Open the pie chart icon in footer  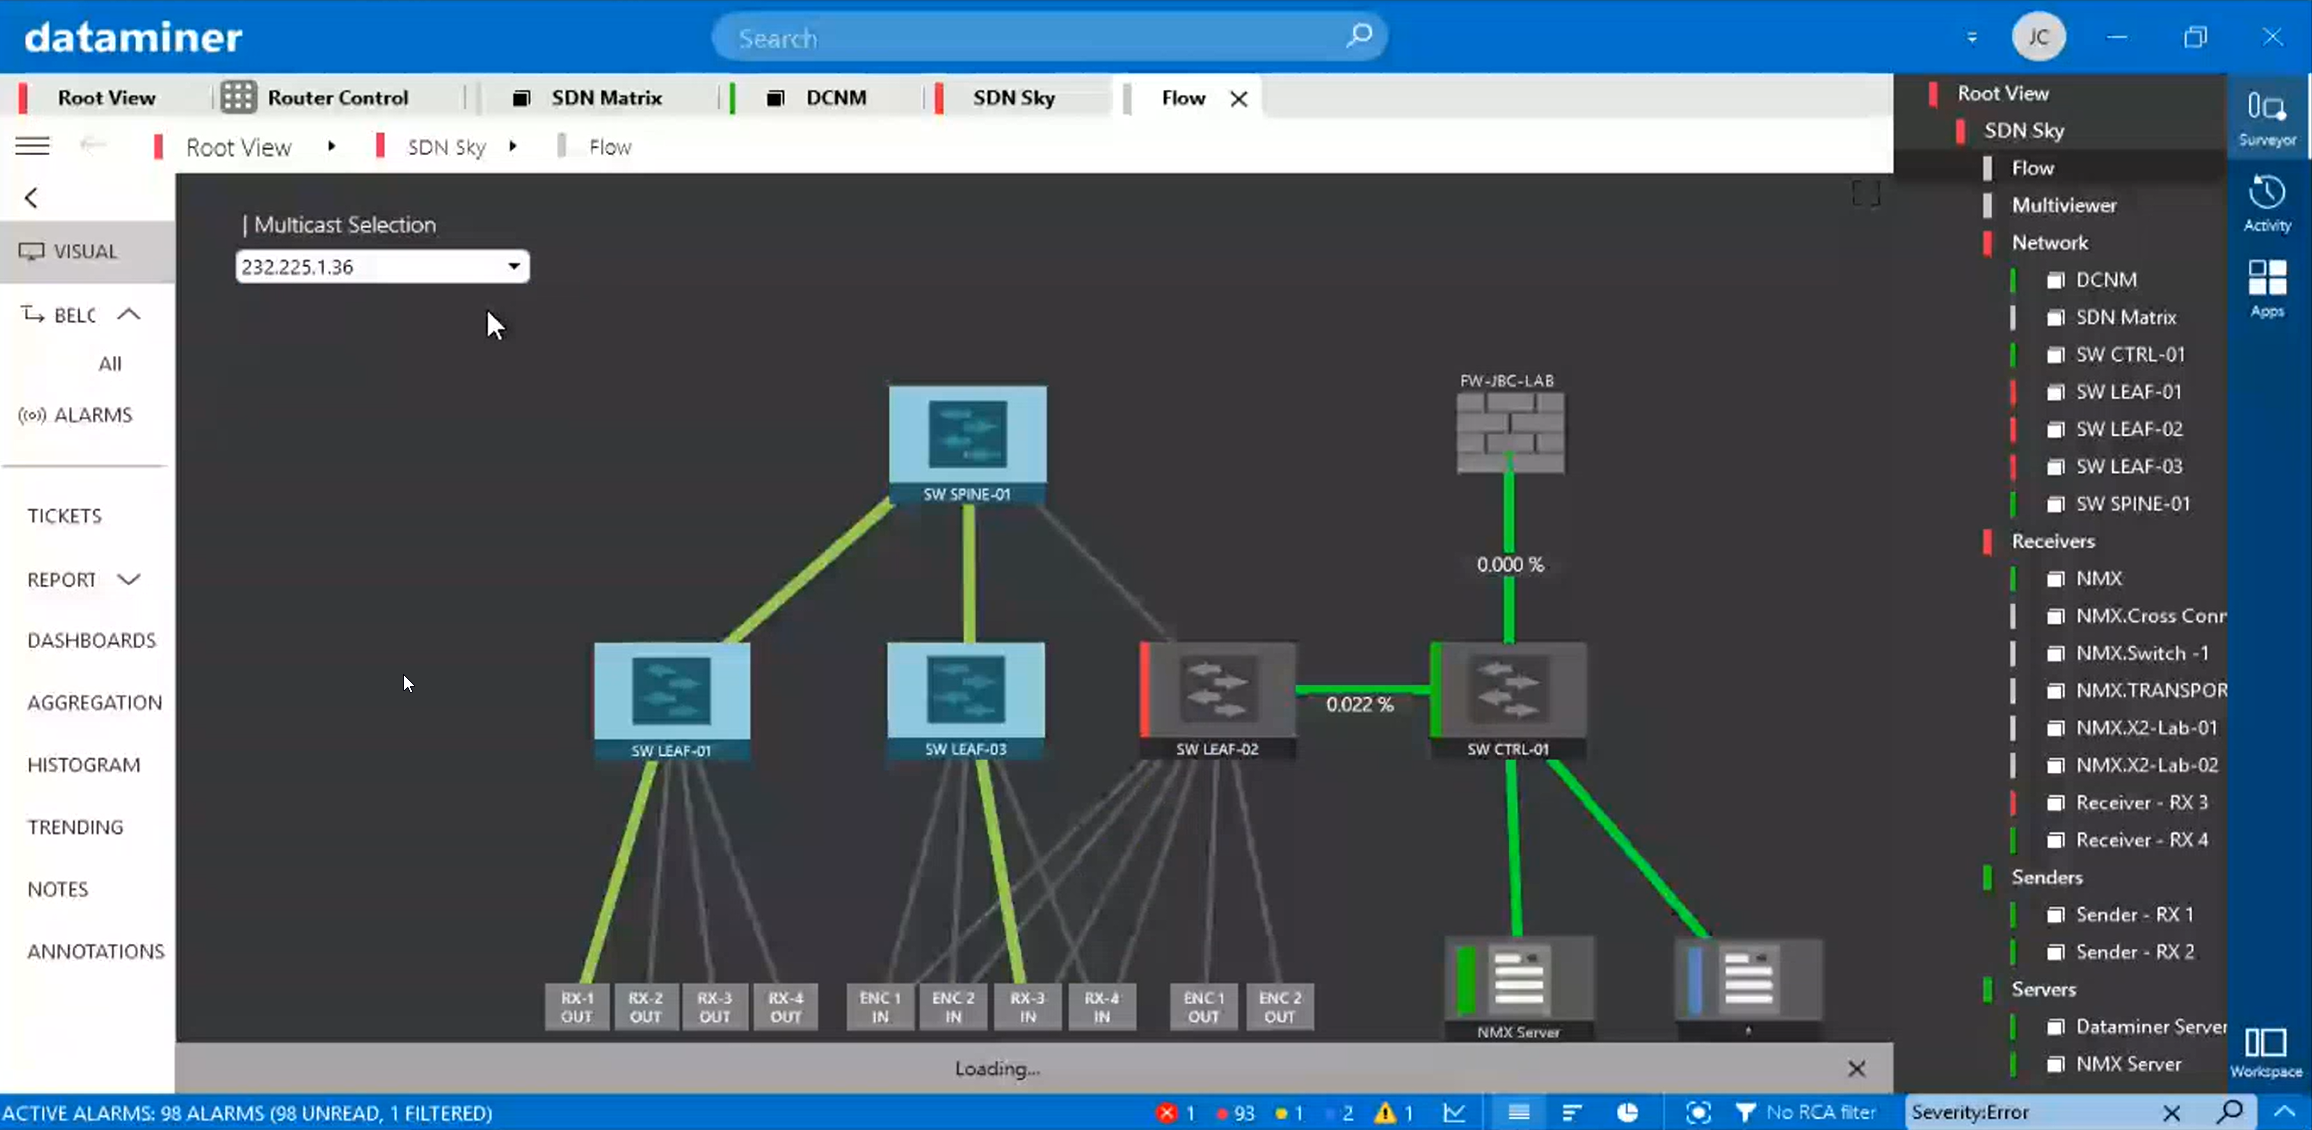tap(1628, 1112)
